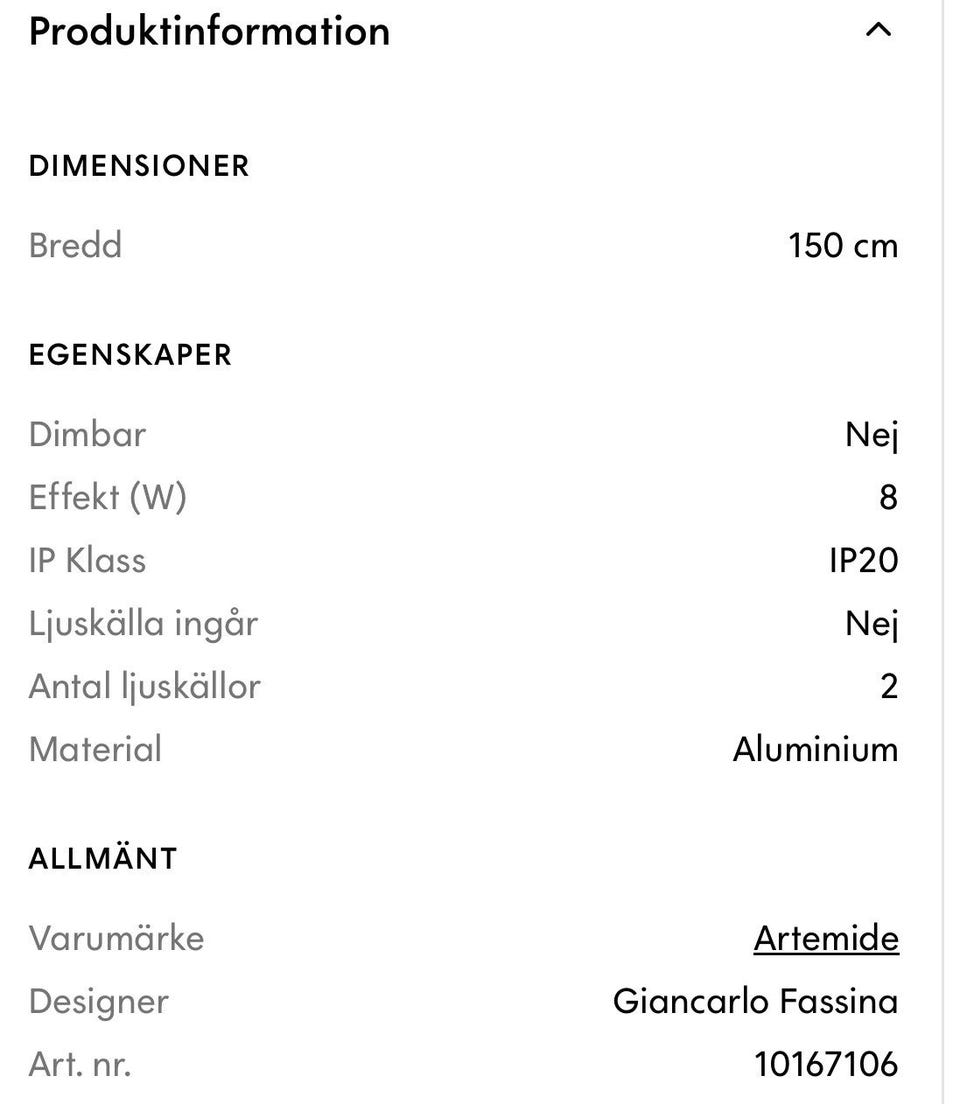Click the Dimbar label

(x=87, y=434)
